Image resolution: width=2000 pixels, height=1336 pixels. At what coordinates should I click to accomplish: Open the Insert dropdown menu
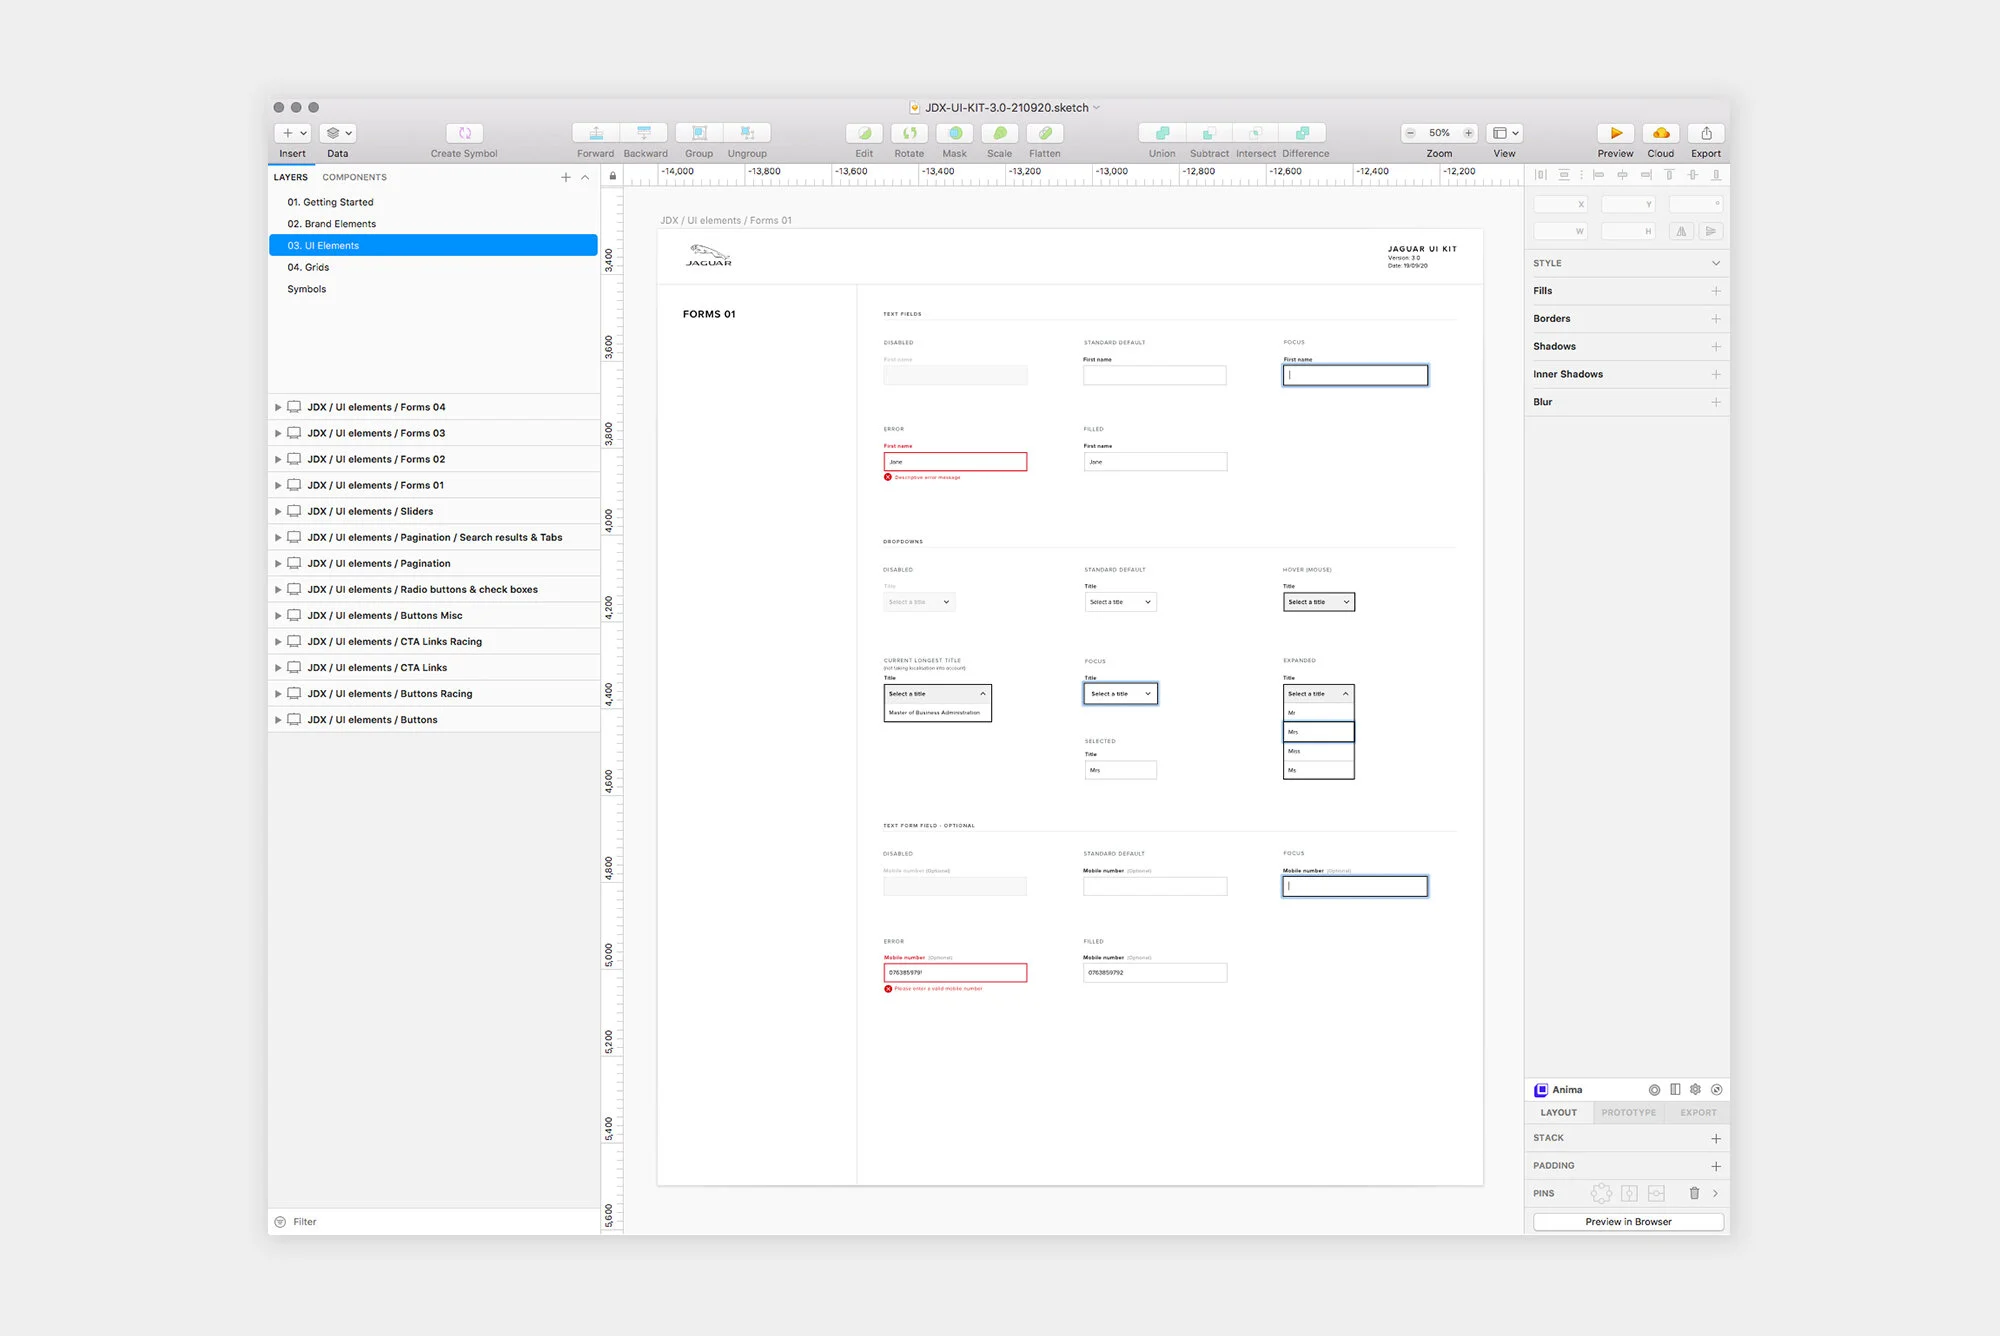(x=292, y=133)
